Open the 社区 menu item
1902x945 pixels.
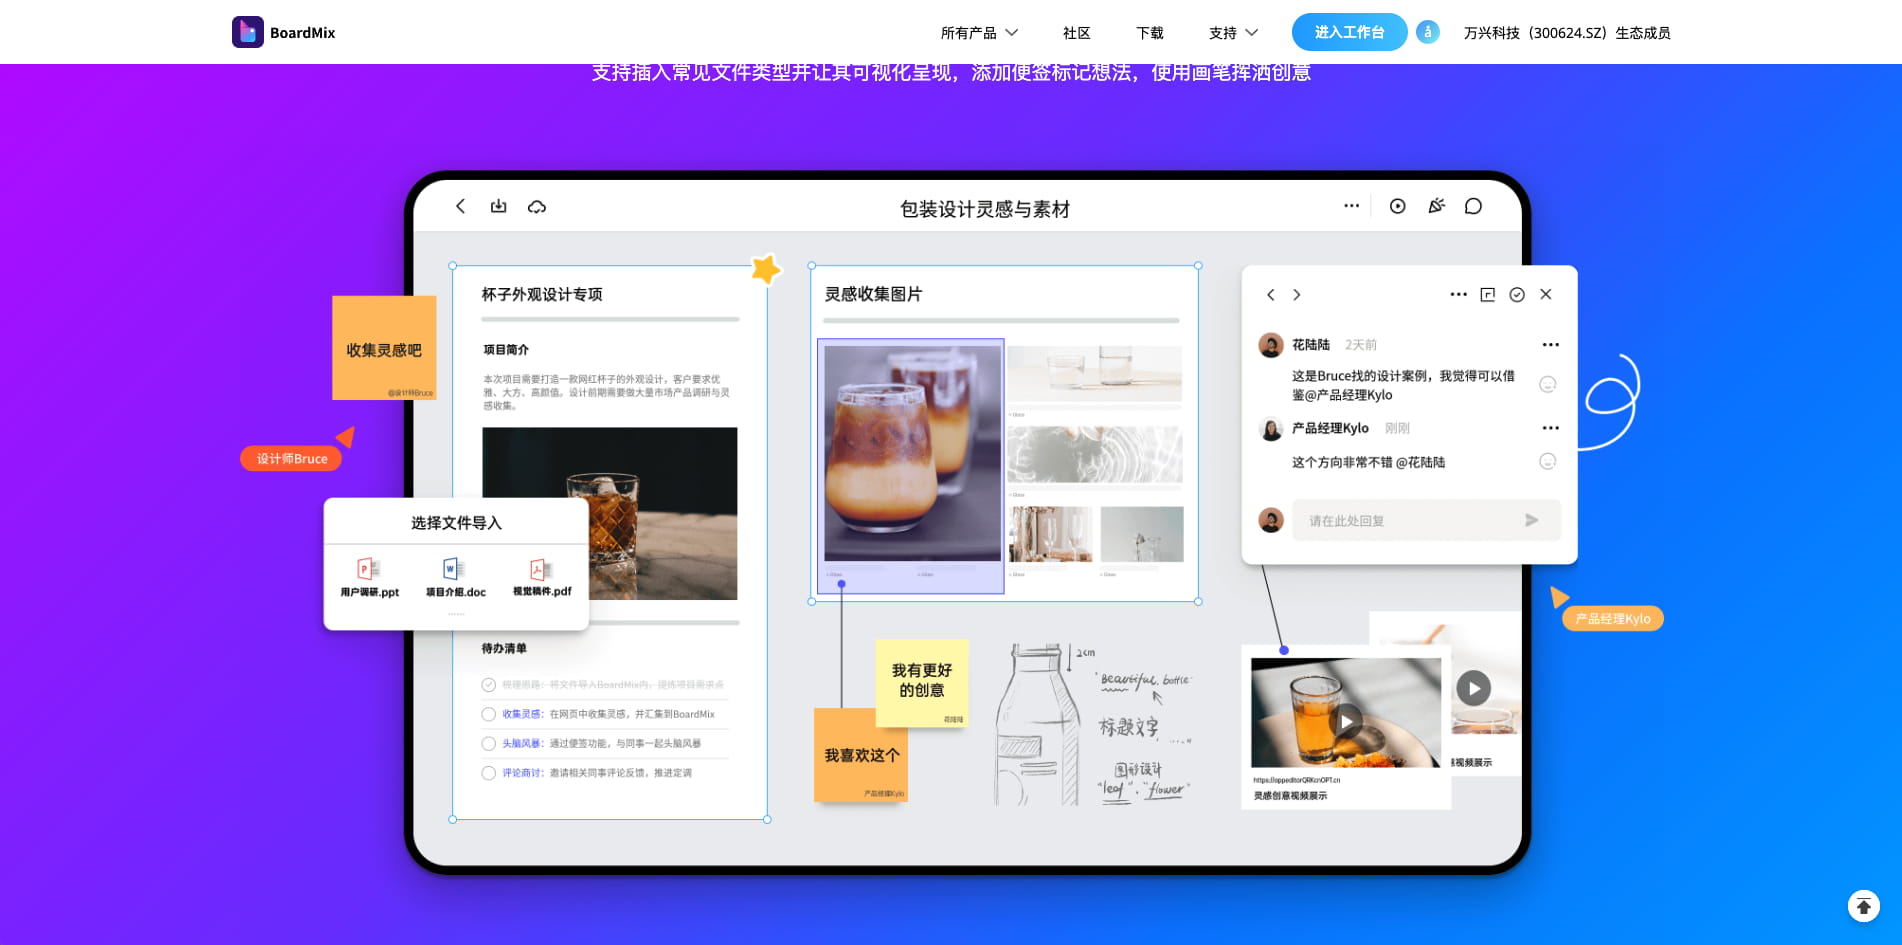1076,32
